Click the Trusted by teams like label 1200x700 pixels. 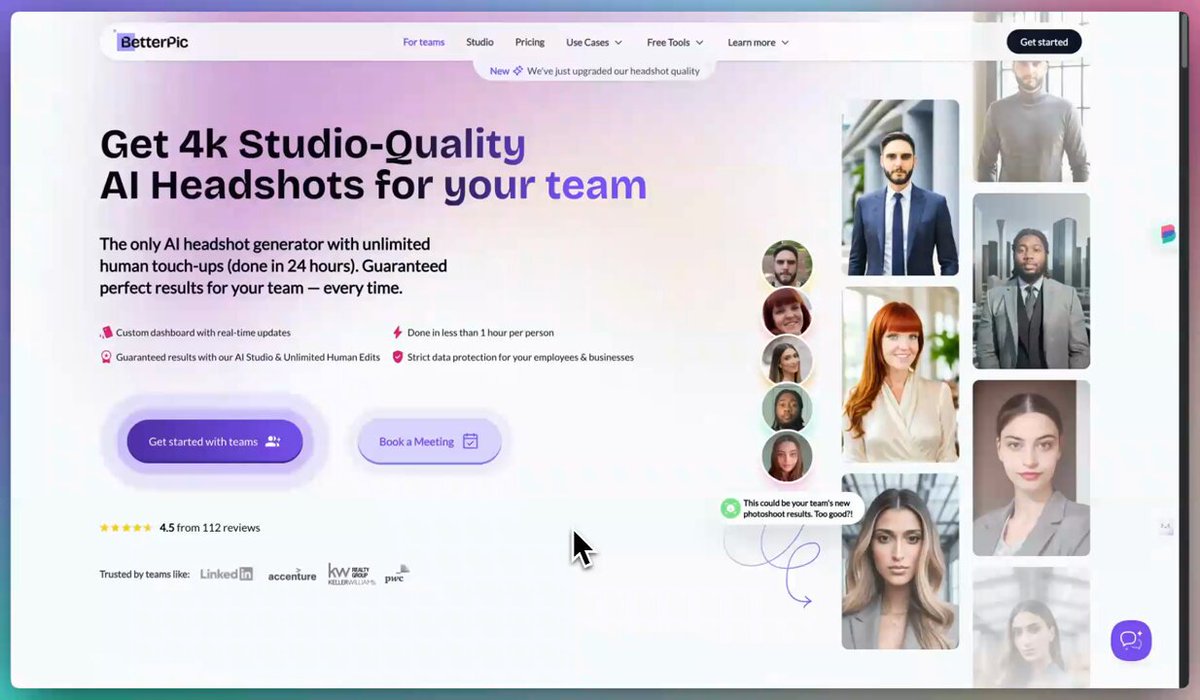(x=145, y=575)
